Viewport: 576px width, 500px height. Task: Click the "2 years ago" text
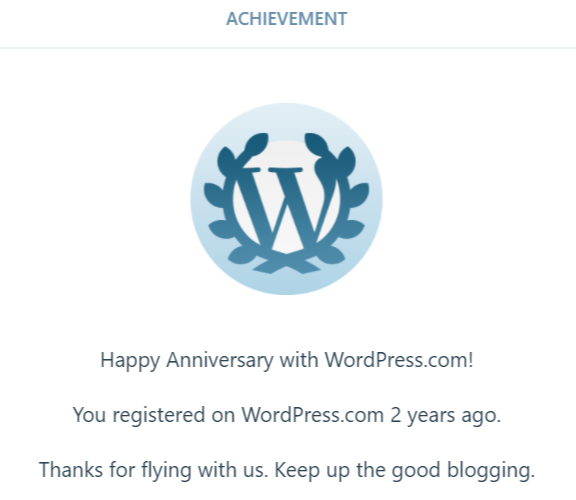tap(446, 416)
